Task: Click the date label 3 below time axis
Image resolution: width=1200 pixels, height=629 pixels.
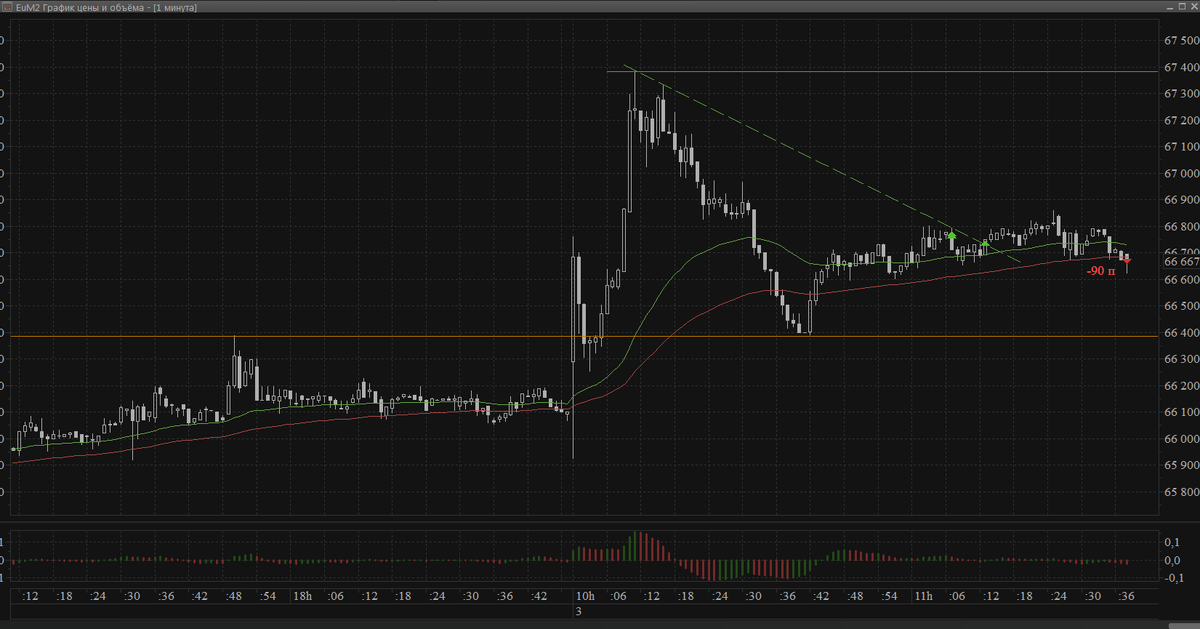Action: 578,610
